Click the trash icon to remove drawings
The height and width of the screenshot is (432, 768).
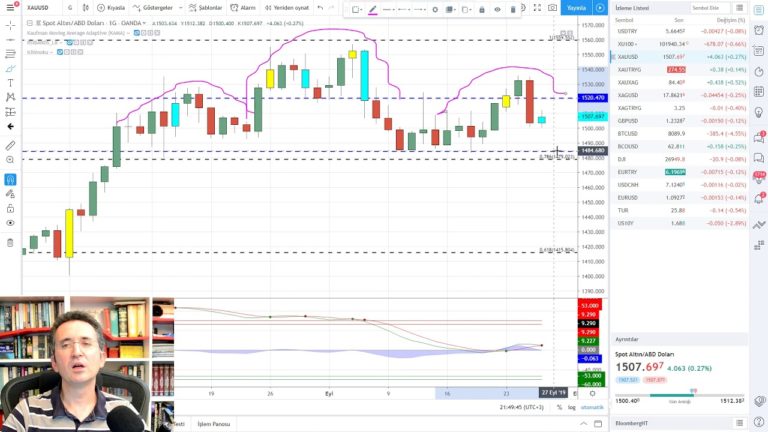click(10, 242)
